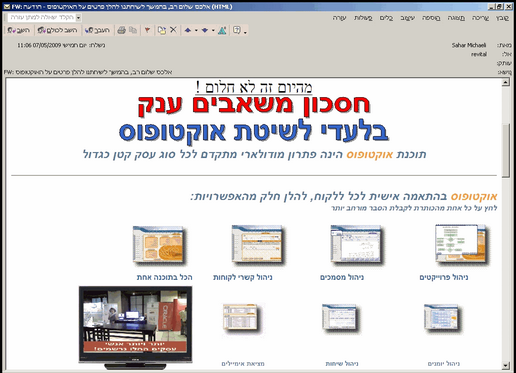The width and height of the screenshot is (516, 373).
Task: Click the הכל בתוכנה אחת link text
Action: point(165,277)
